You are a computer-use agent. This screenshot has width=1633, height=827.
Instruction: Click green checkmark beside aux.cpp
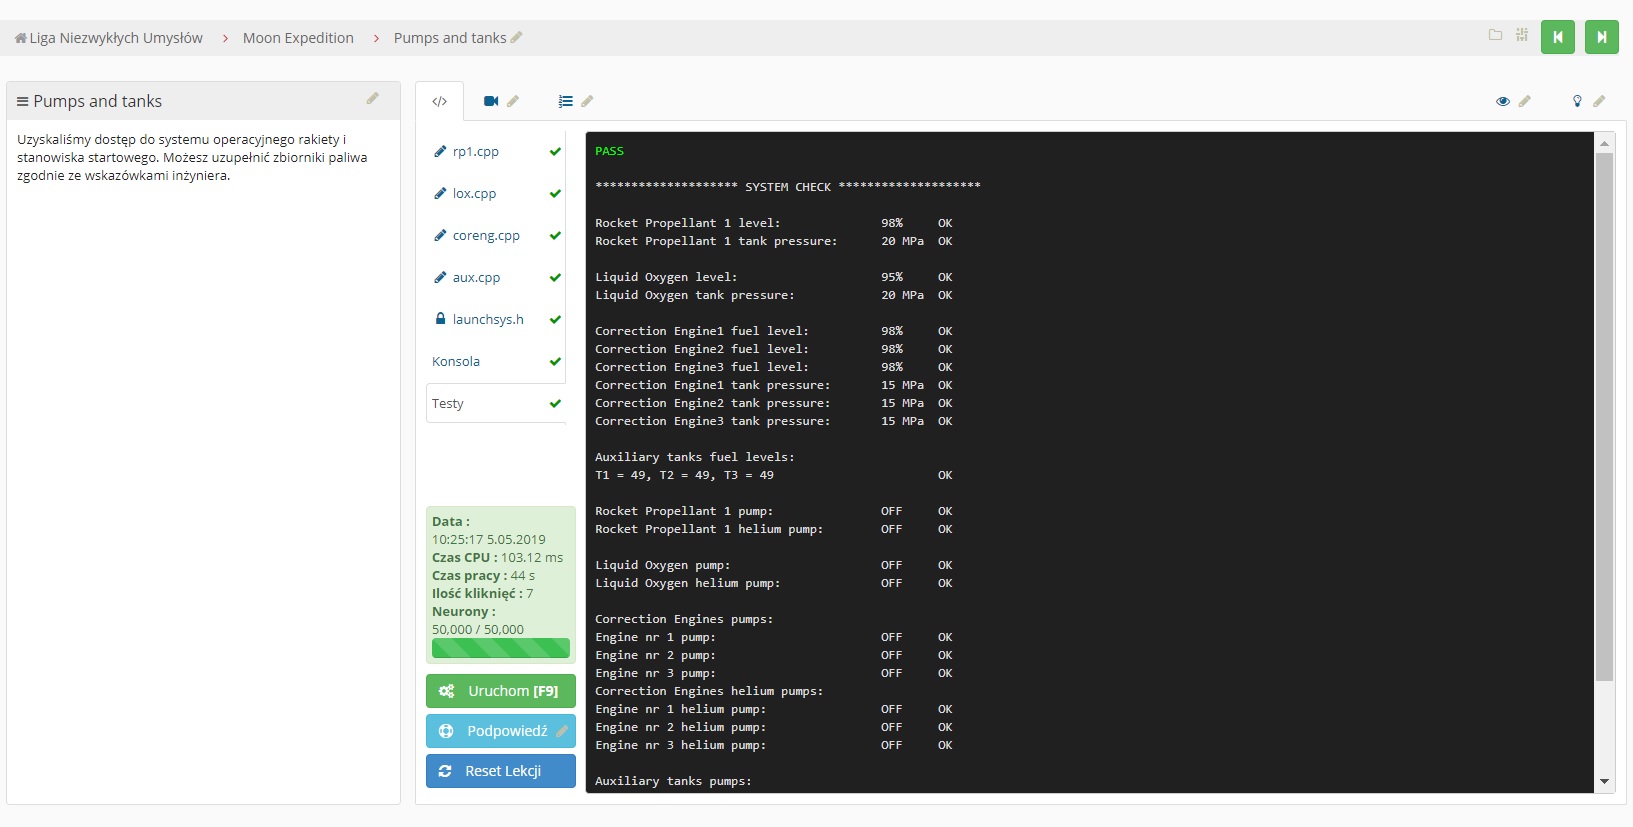click(x=555, y=278)
